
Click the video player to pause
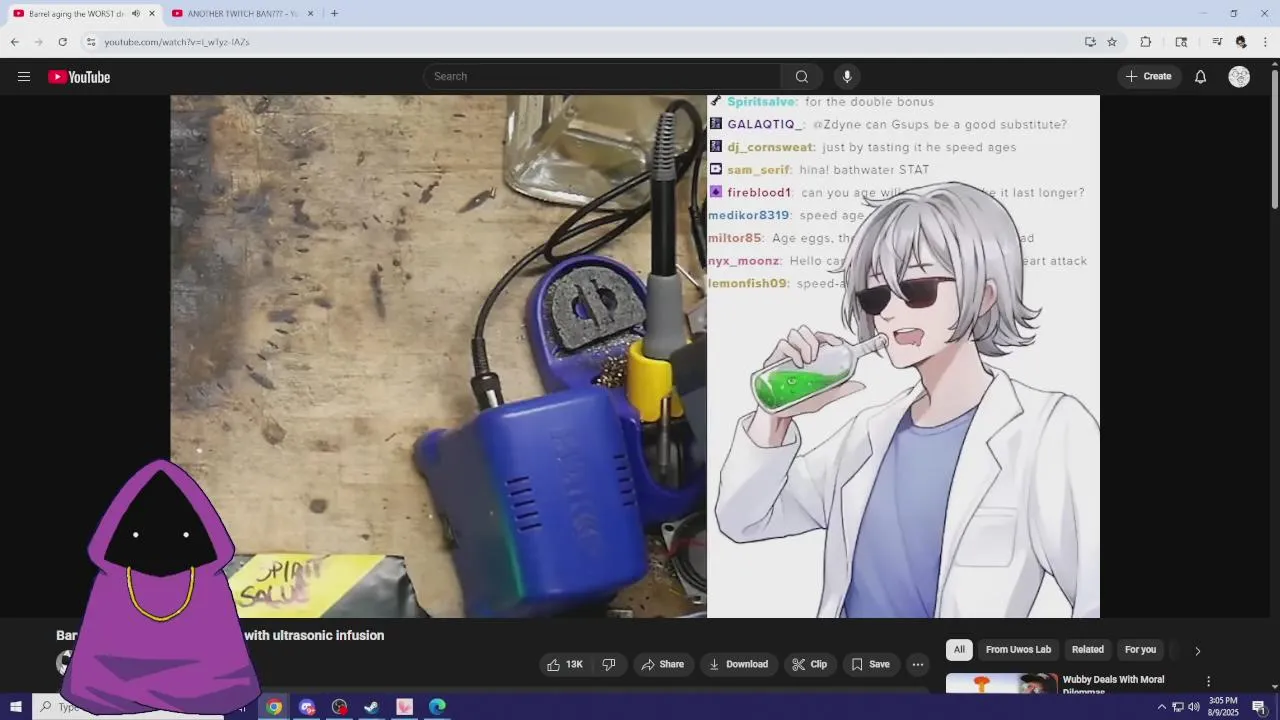[x=635, y=356]
